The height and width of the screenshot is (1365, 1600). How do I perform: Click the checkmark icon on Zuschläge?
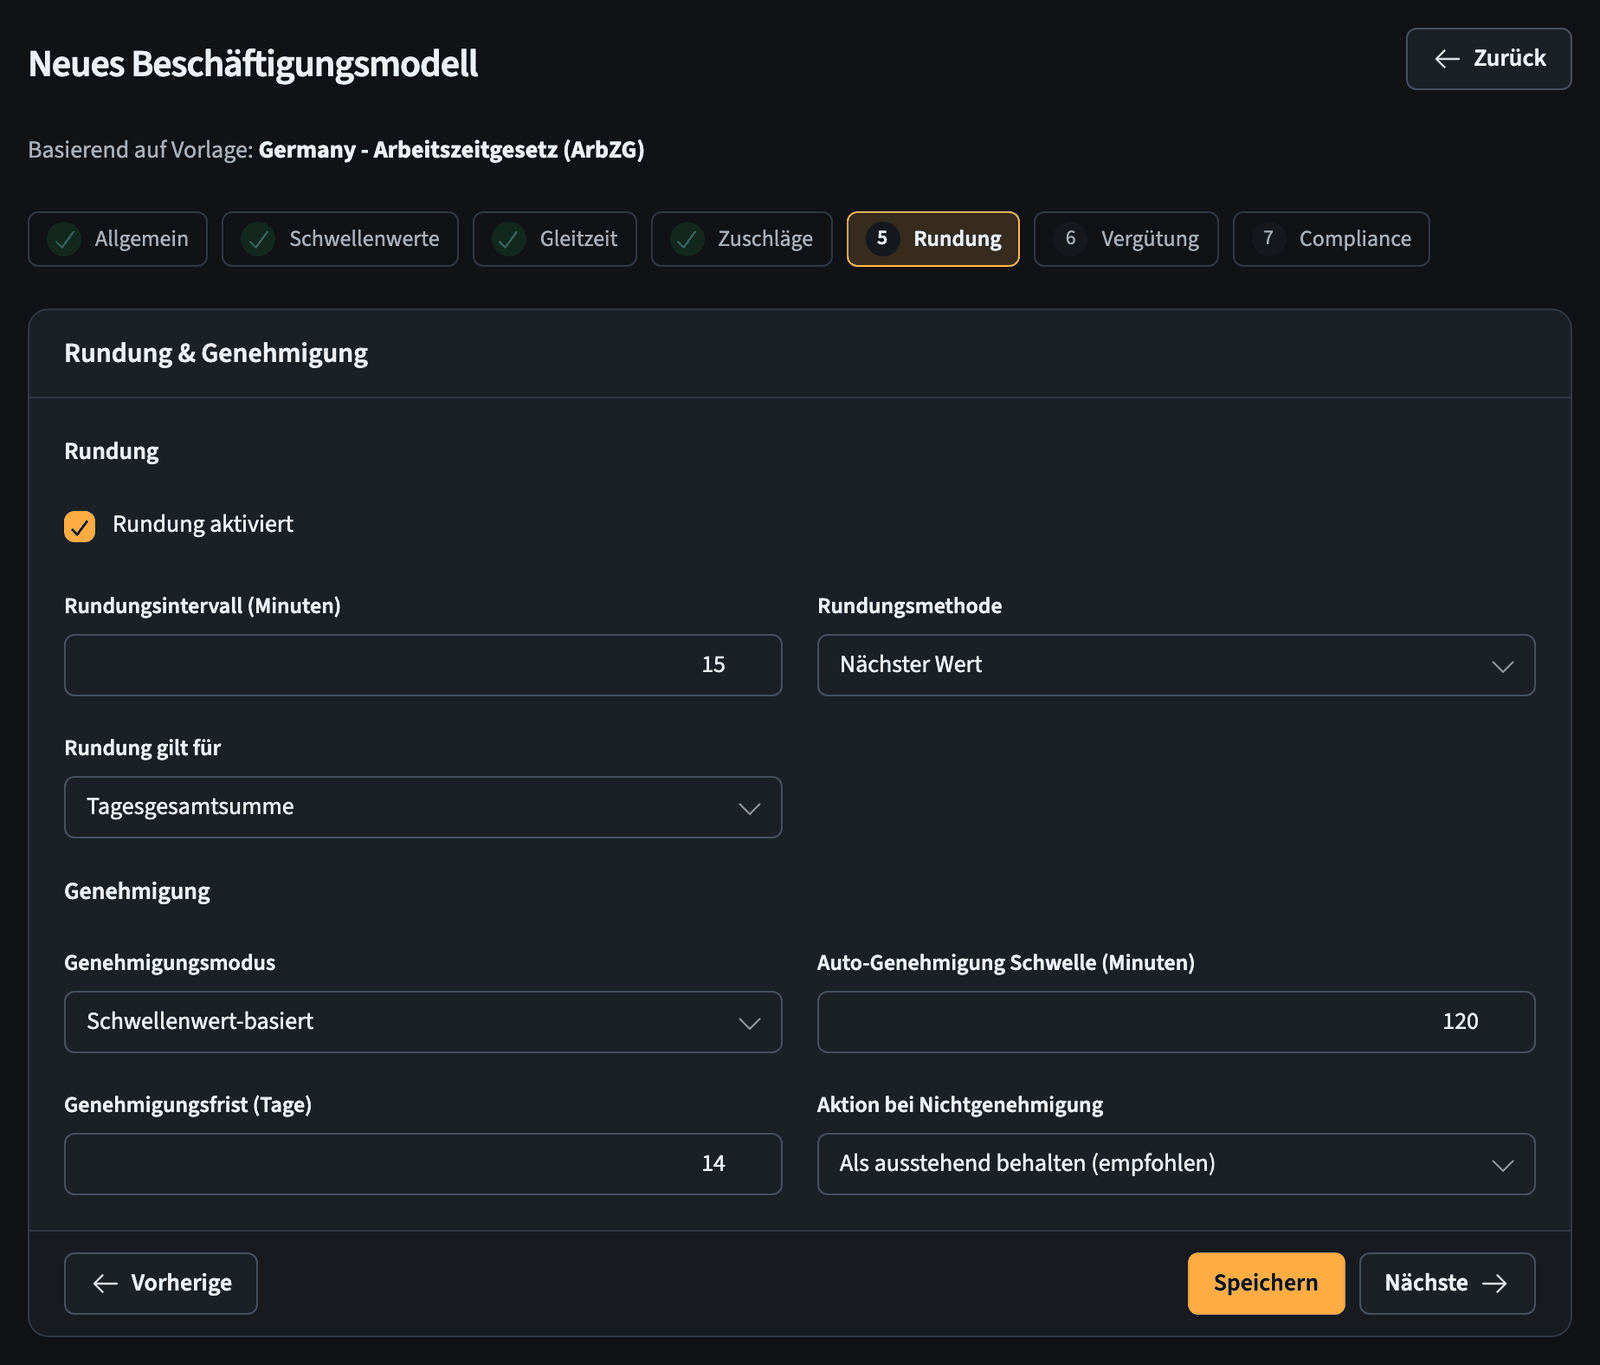pyautogui.click(x=688, y=239)
